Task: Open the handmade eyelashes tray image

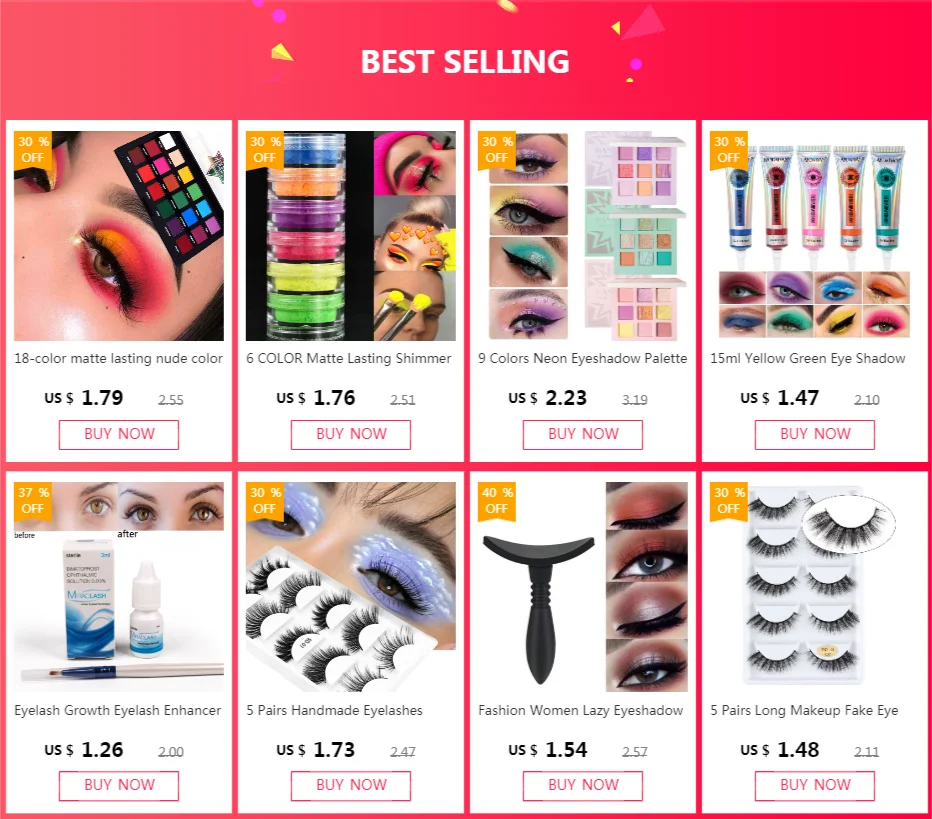Action: coord(351,587)
